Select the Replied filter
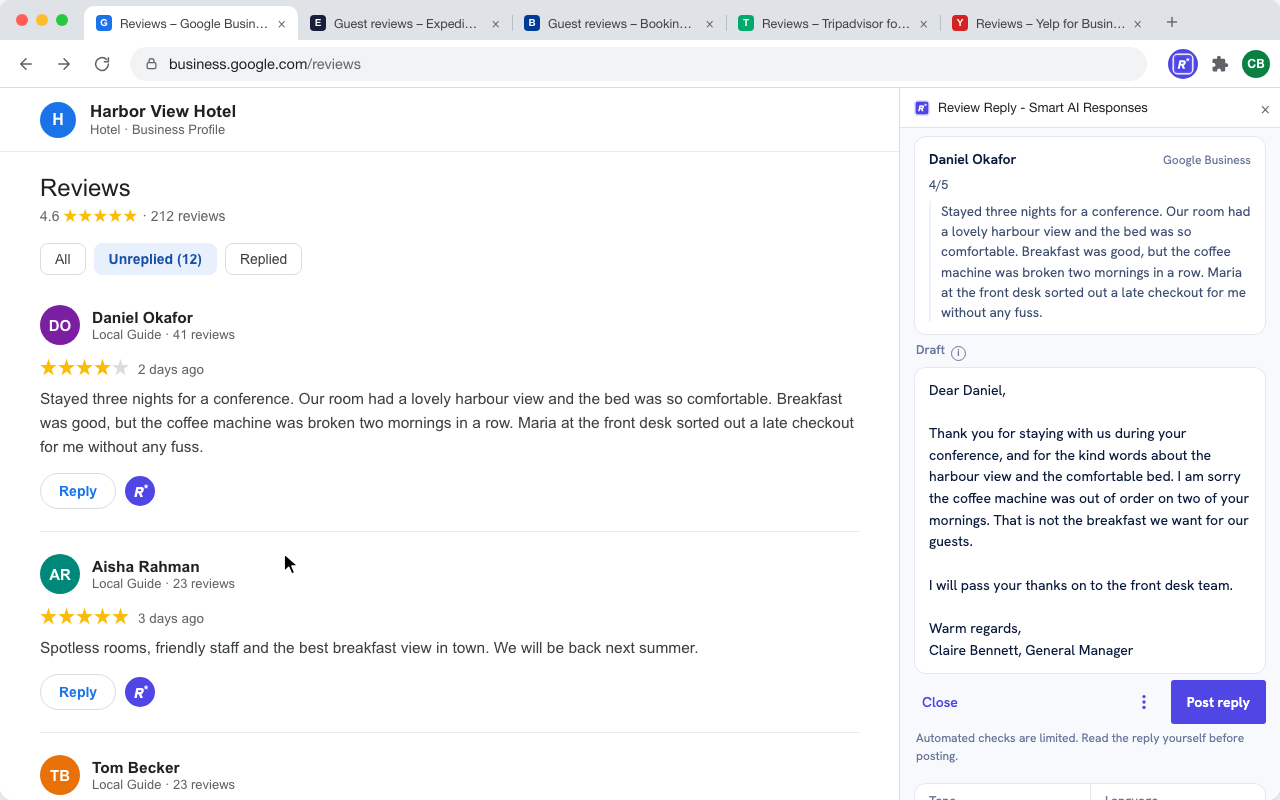Viewport: 1280px width, 800px height. 263,259
